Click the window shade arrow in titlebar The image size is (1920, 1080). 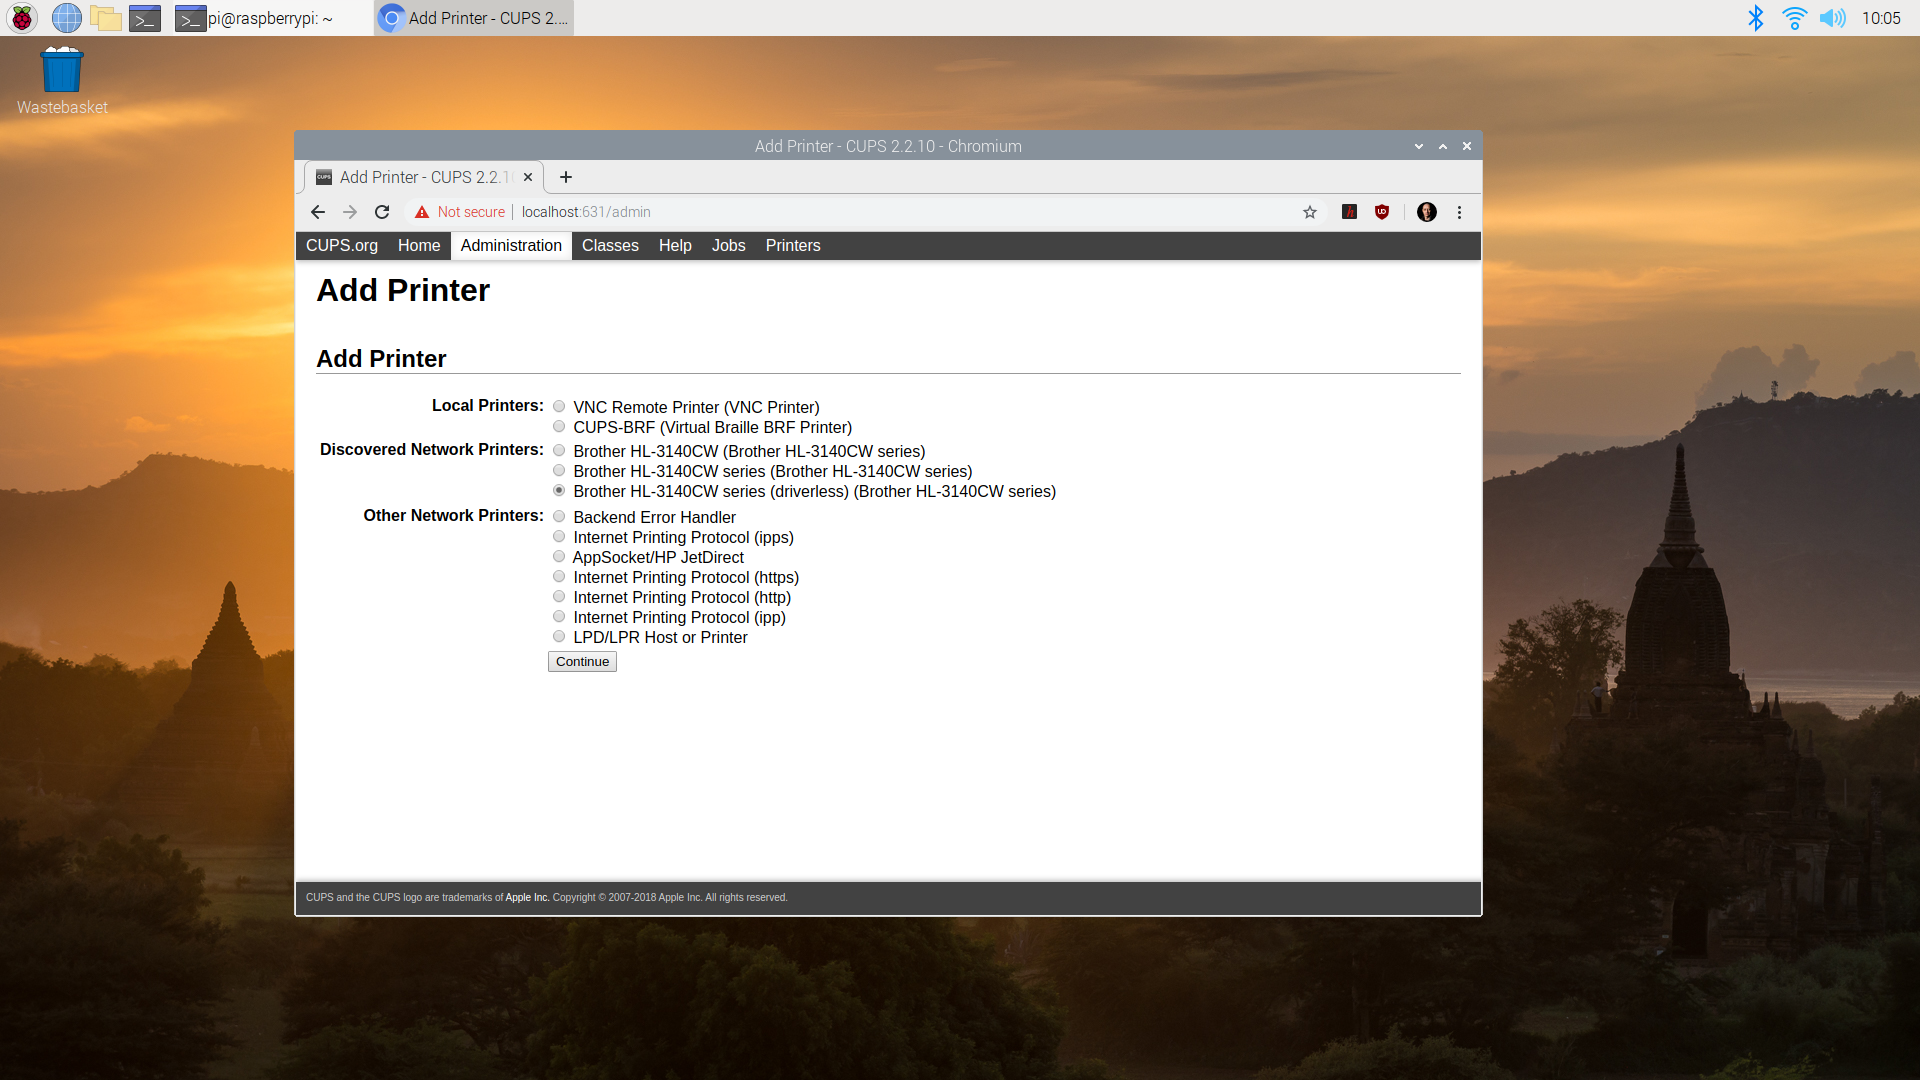1418,146
